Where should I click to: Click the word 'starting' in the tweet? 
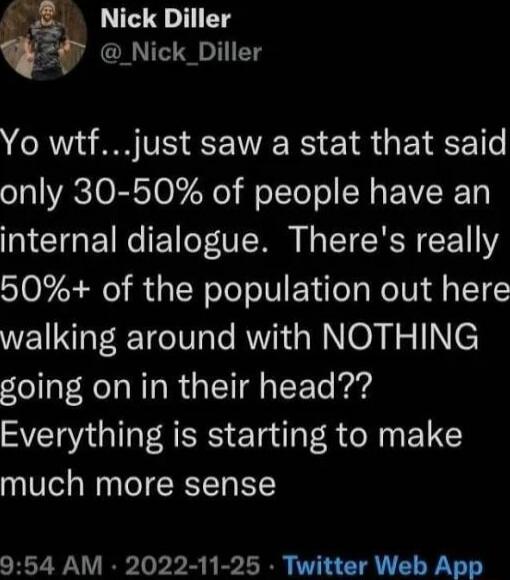click(267, 436)
